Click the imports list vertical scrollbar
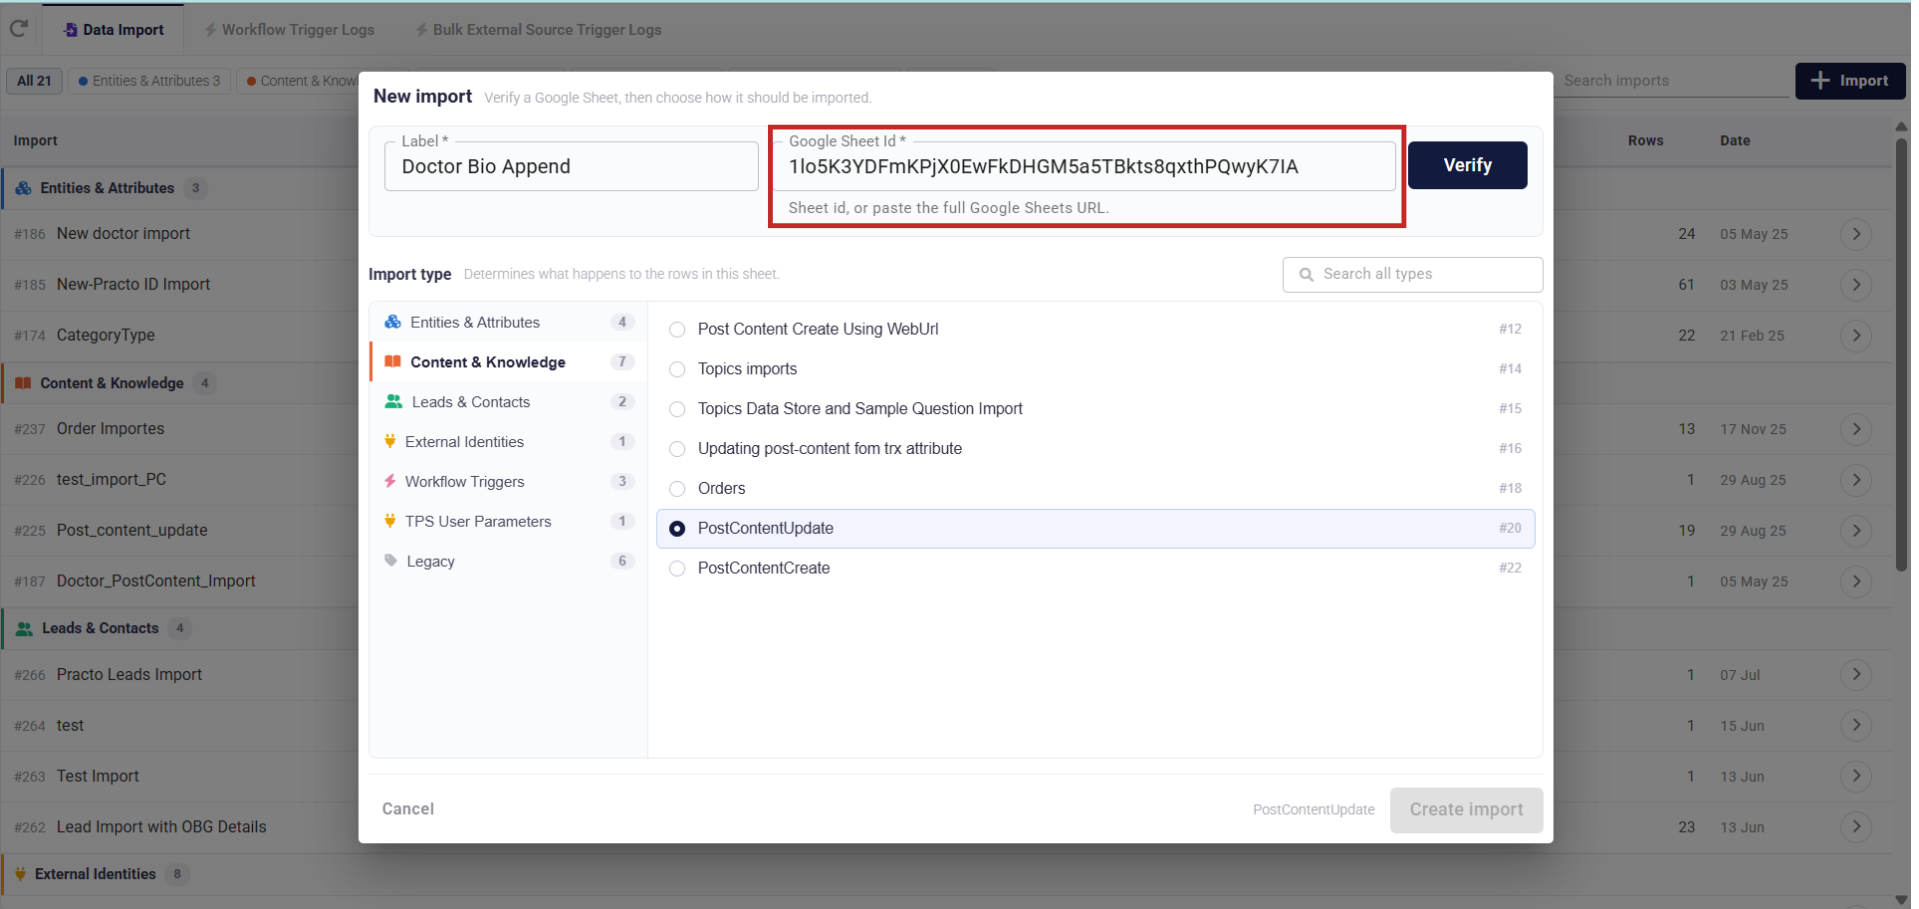Screen dimensions: 1919x909 1901,354
